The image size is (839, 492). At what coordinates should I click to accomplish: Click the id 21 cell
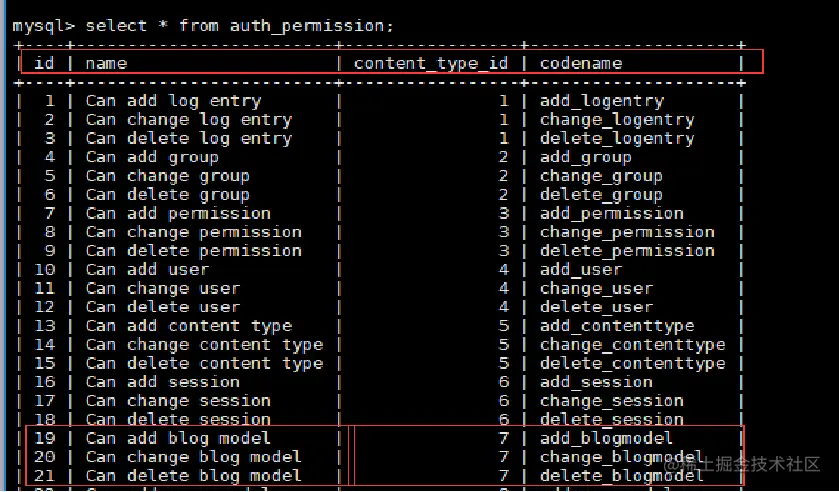[x=44, y=476]
